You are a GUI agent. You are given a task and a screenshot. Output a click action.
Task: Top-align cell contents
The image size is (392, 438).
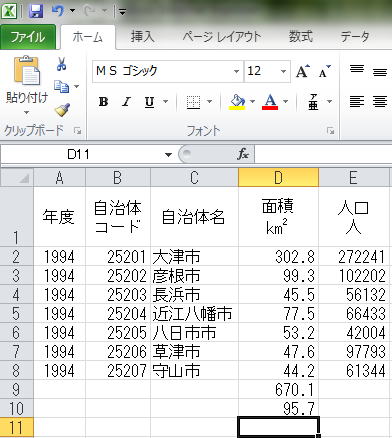357,70
